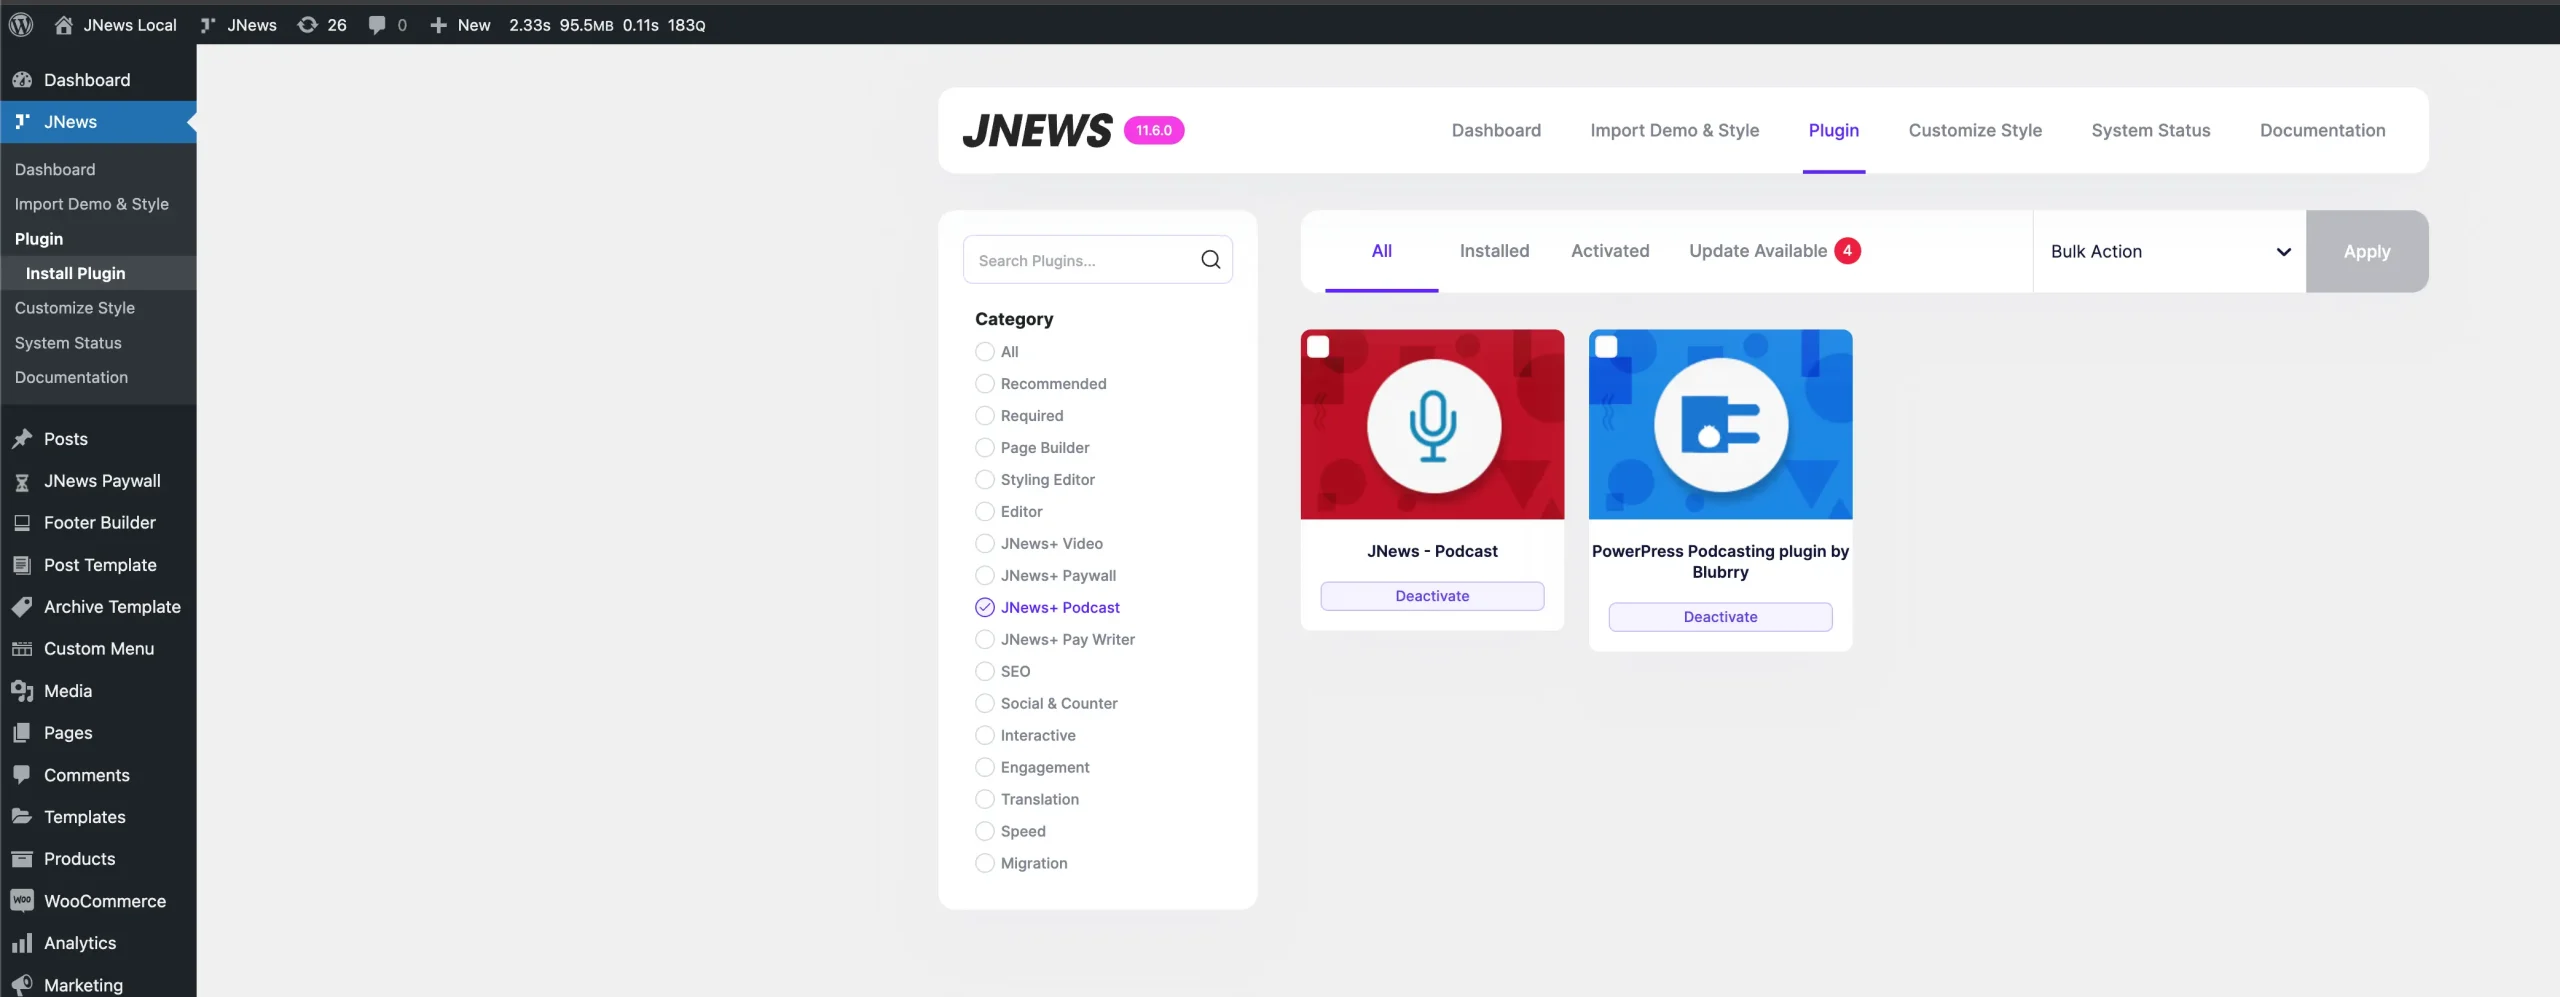2560x997 pixels.
Task: Open WooCommerce from the sidebar icon
Action: point(22,901)
